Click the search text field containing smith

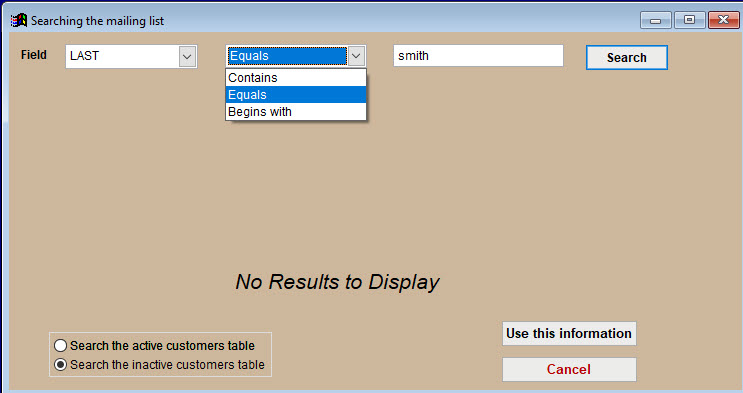tap(478, 56)
